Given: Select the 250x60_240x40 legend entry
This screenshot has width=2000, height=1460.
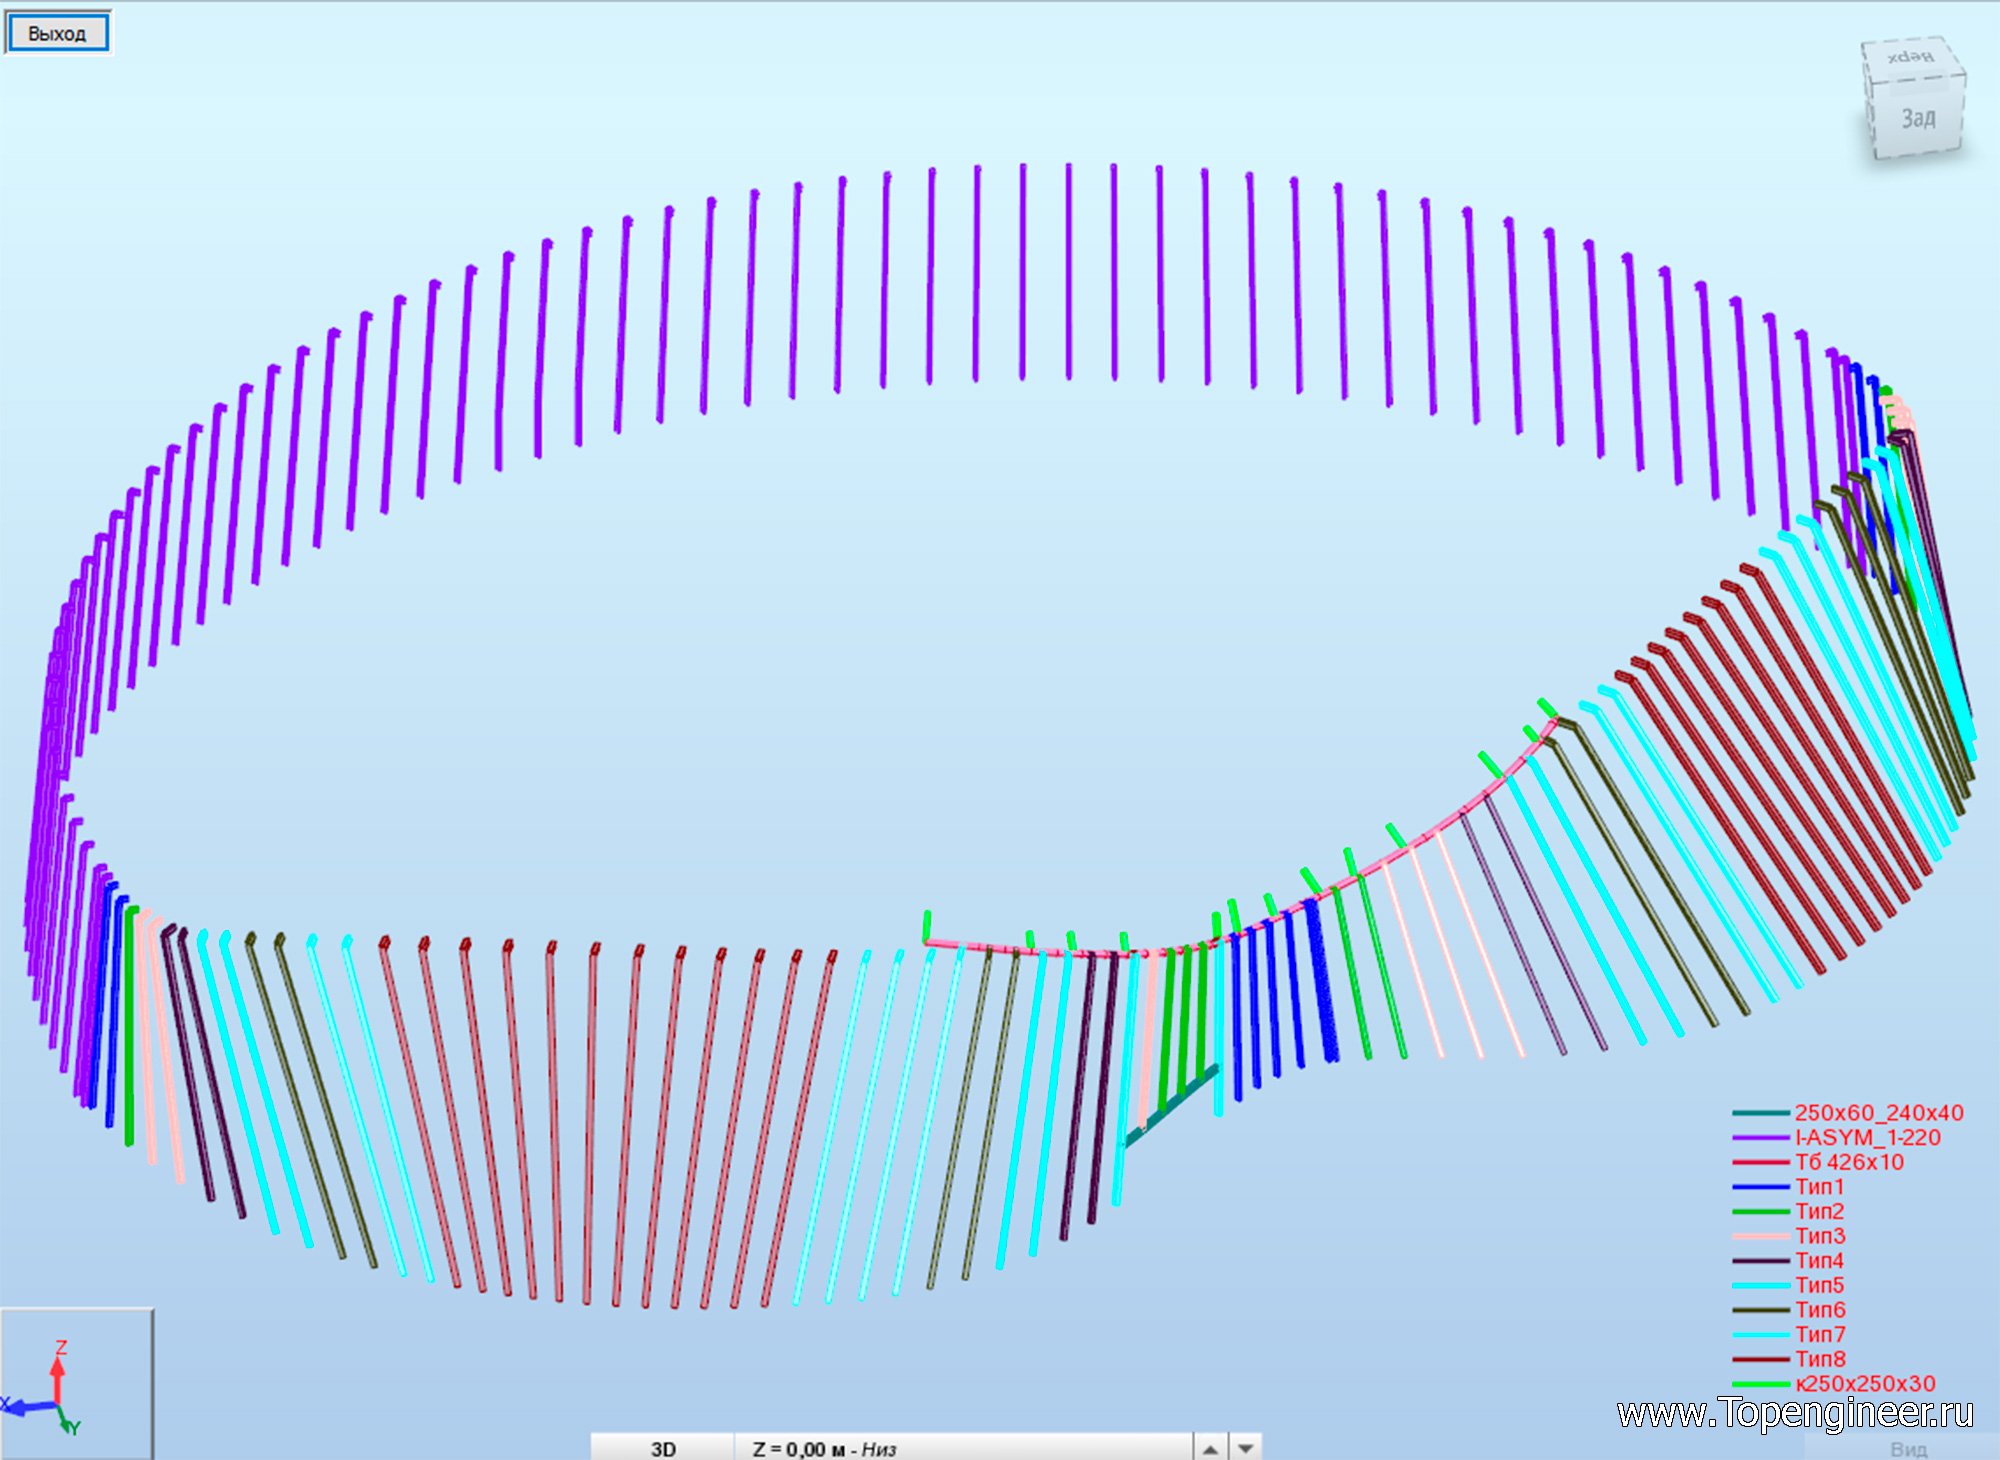Looking at the screenshot, I should 1878,1113.
